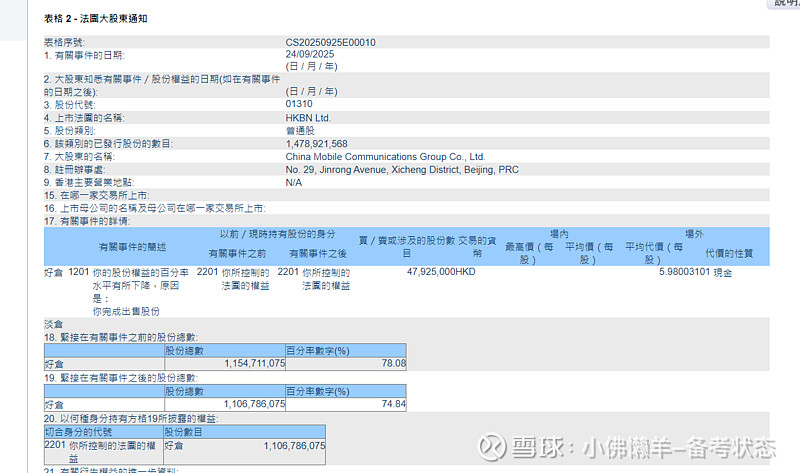This screenshot has width=800, height=473.
Task: Click the event code 1201
Action: point(79,272)
